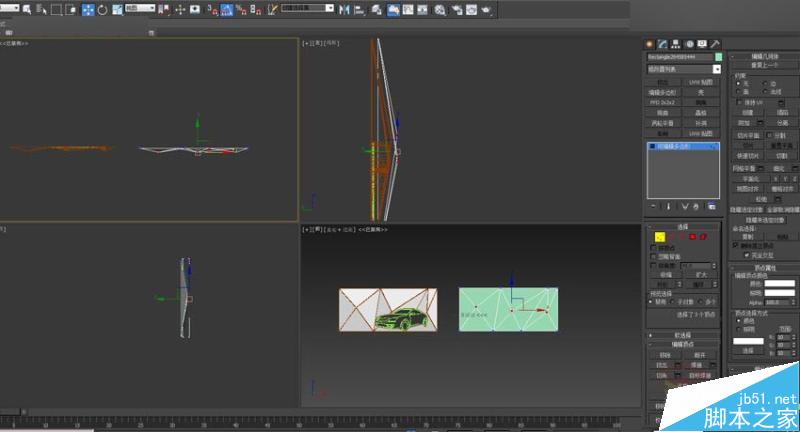Click the FFD 2x2x2 modifier button

pyautogui.click(x=664, y=102)
